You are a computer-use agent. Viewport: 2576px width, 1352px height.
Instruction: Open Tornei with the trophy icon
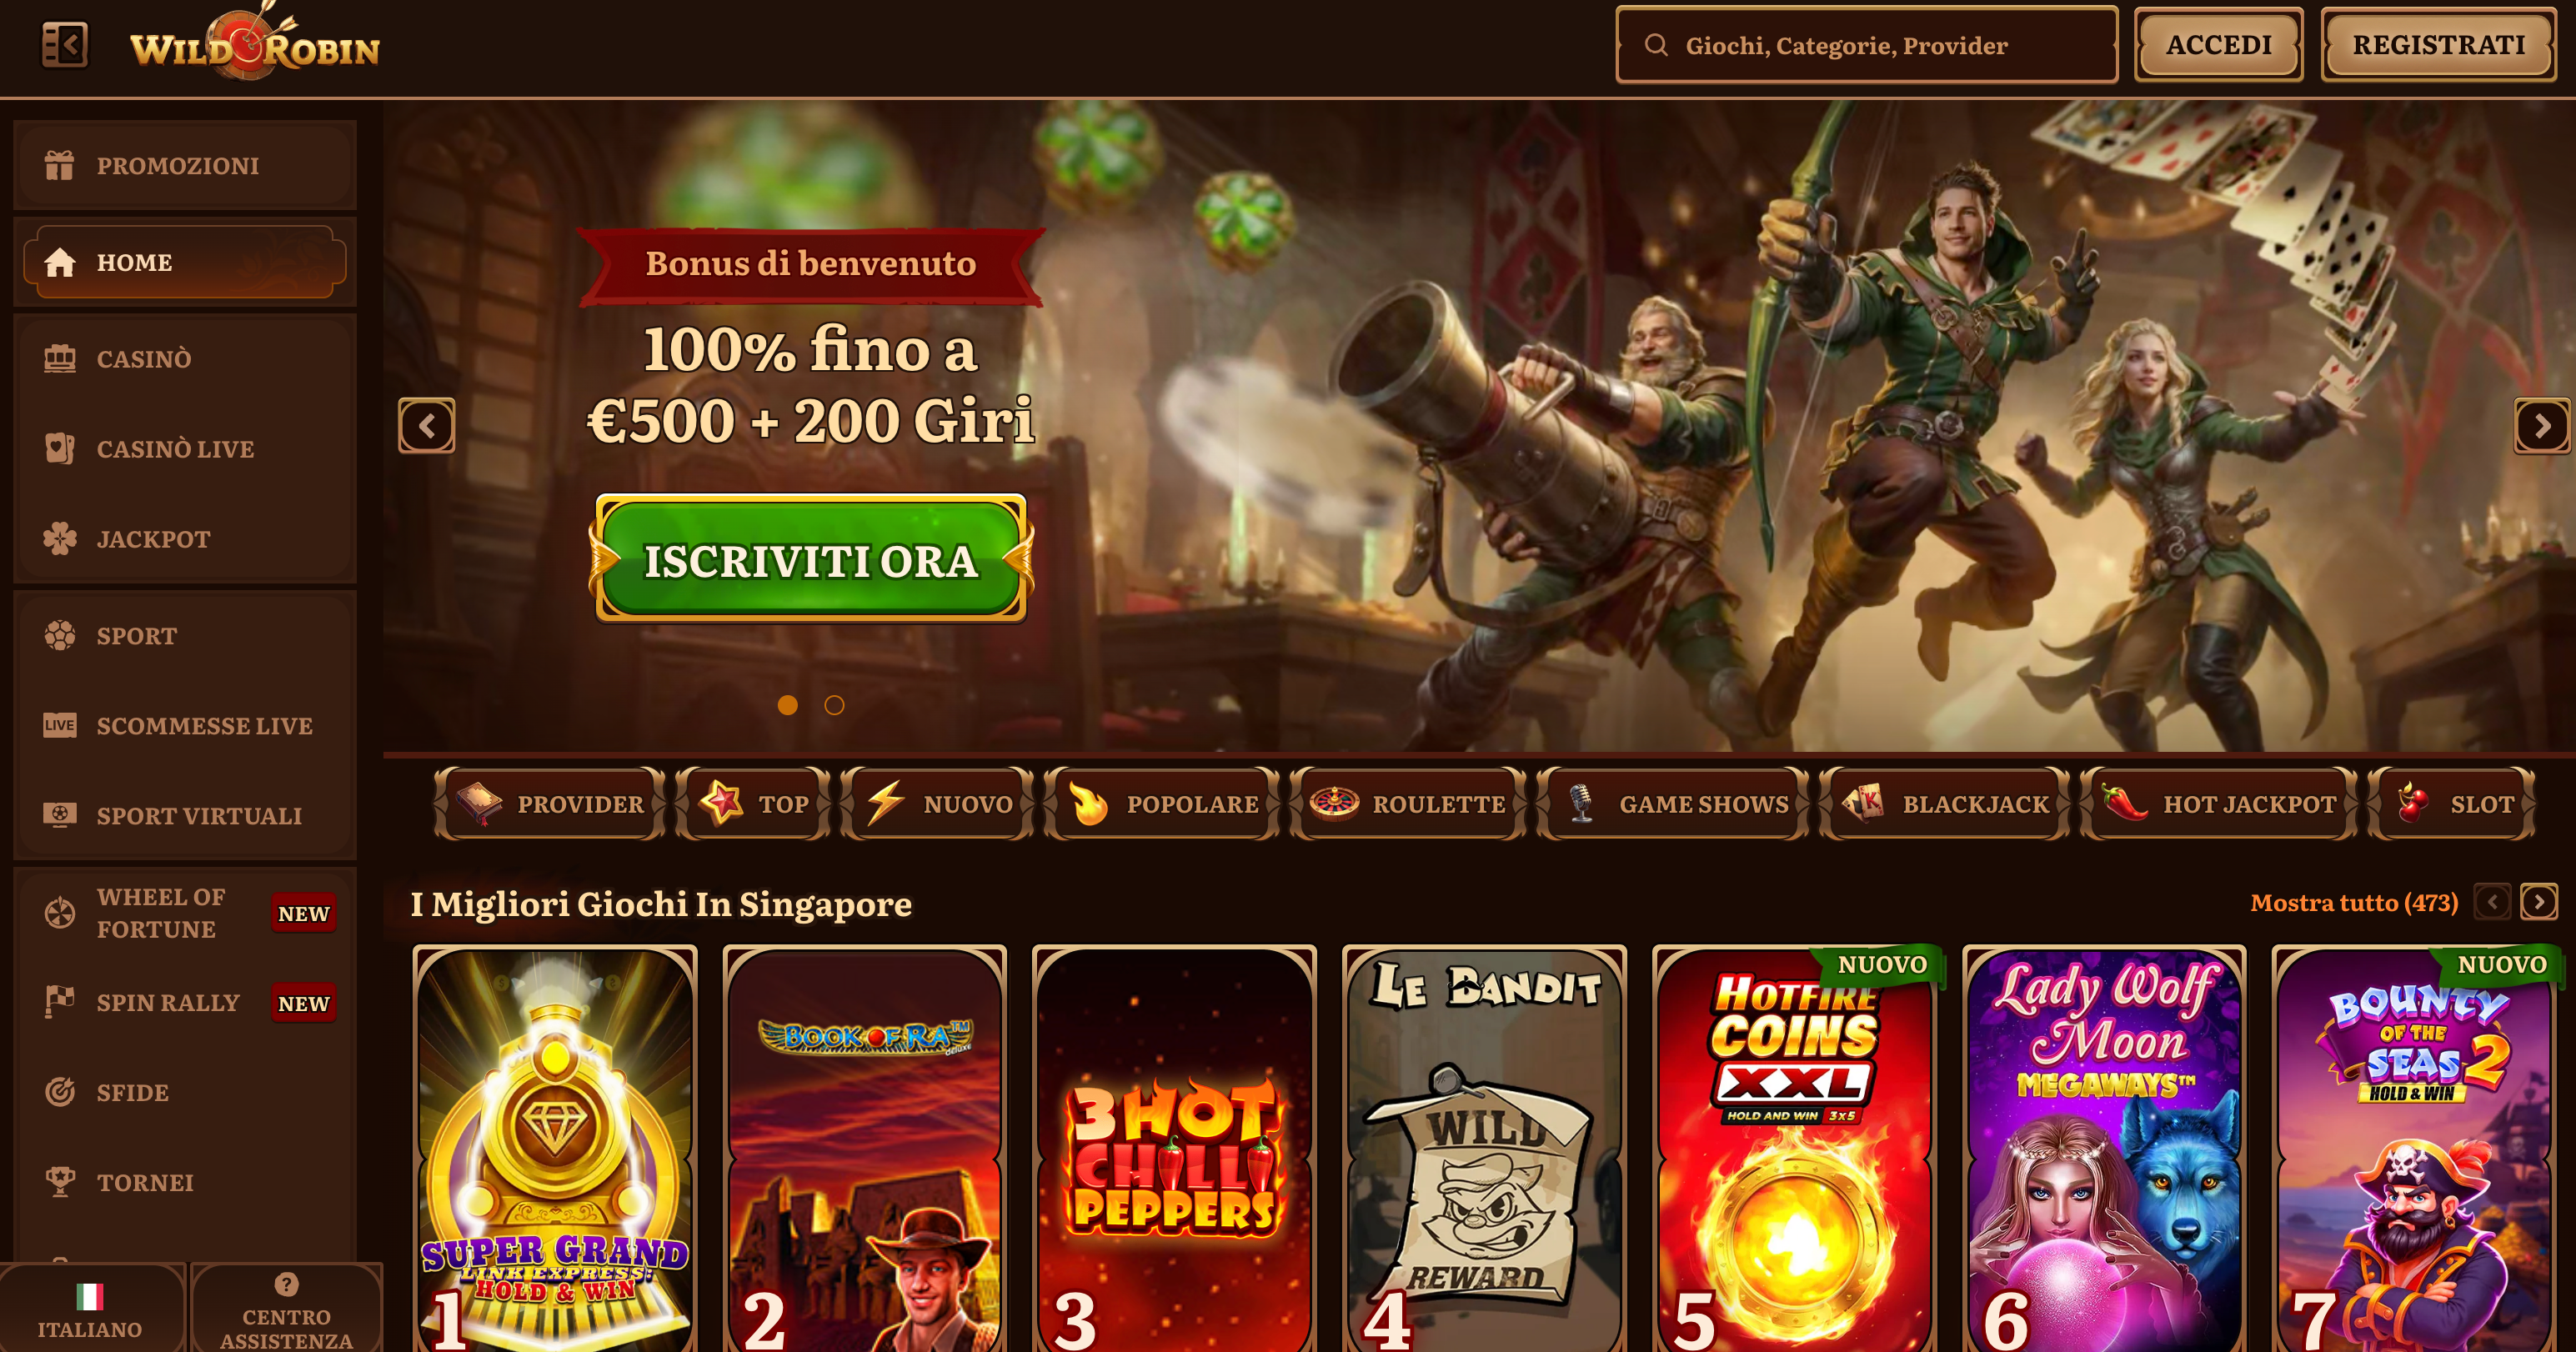click(x=185, y=1182)
